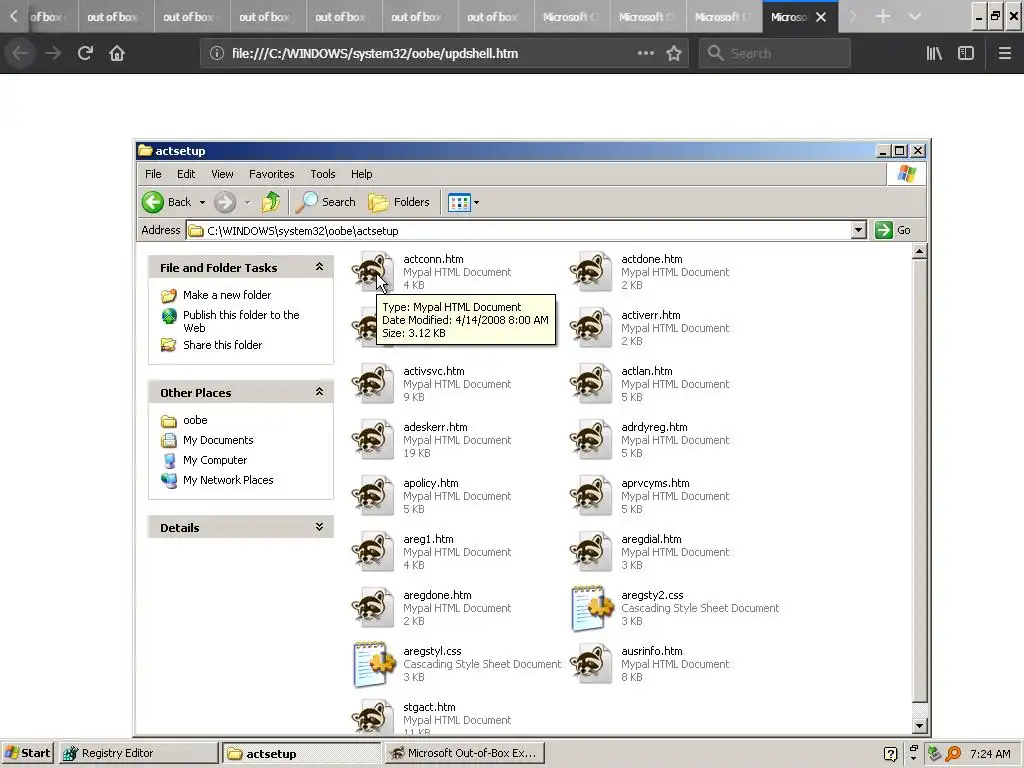The height and width of the screenshot is (768, 1024).
Task: Select the aprvcyms.htm file icon
Action: tap(591, 496)
